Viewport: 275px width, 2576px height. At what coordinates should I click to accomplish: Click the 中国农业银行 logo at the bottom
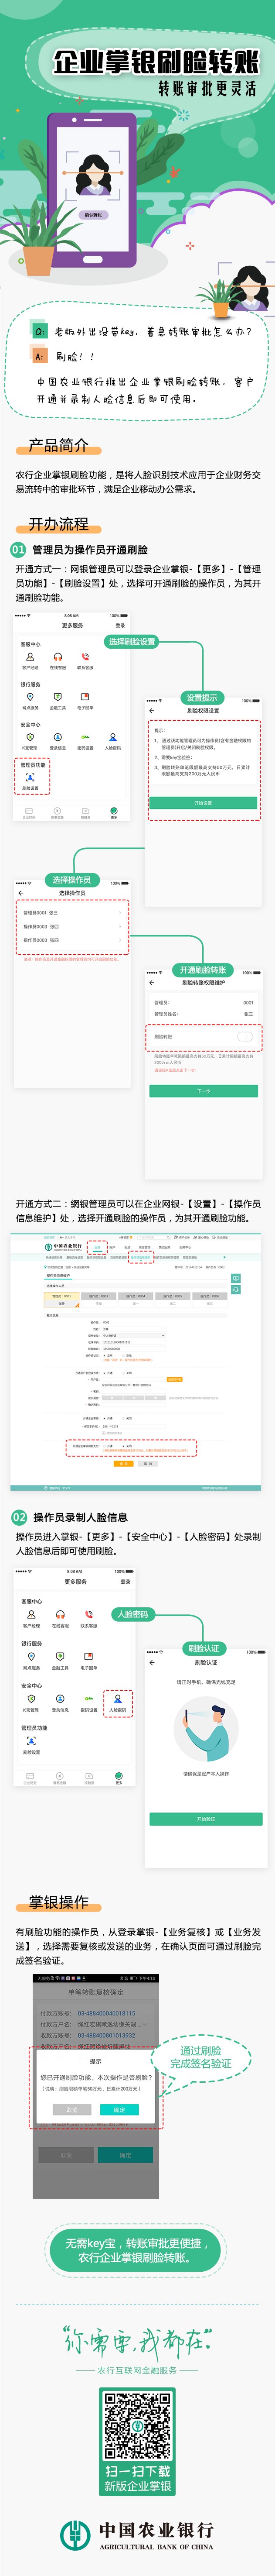click(137, 2534)
